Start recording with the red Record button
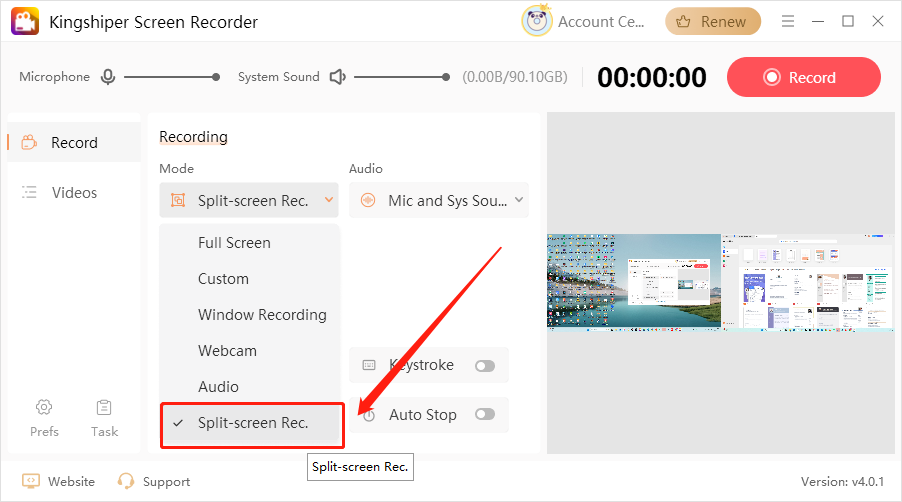Viewport: 902px width, 502px height. (804, 77)
